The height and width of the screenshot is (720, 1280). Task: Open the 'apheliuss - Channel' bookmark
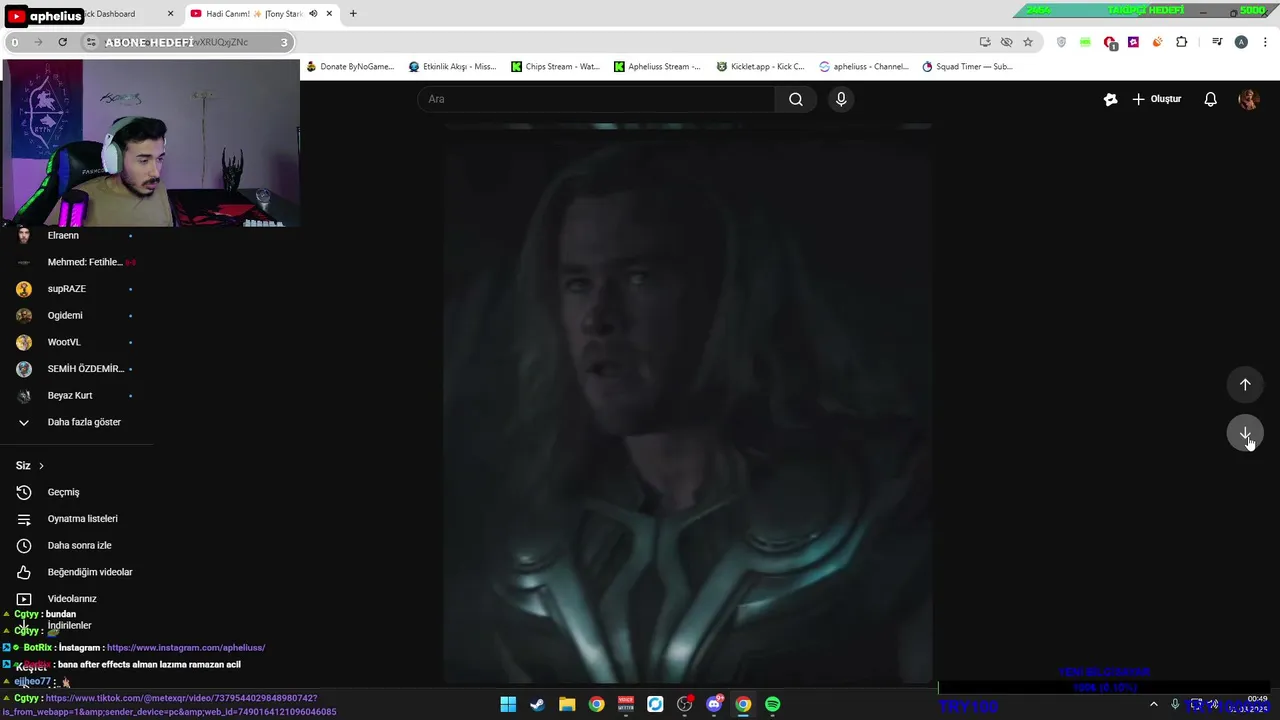click(x=863, y=67)
